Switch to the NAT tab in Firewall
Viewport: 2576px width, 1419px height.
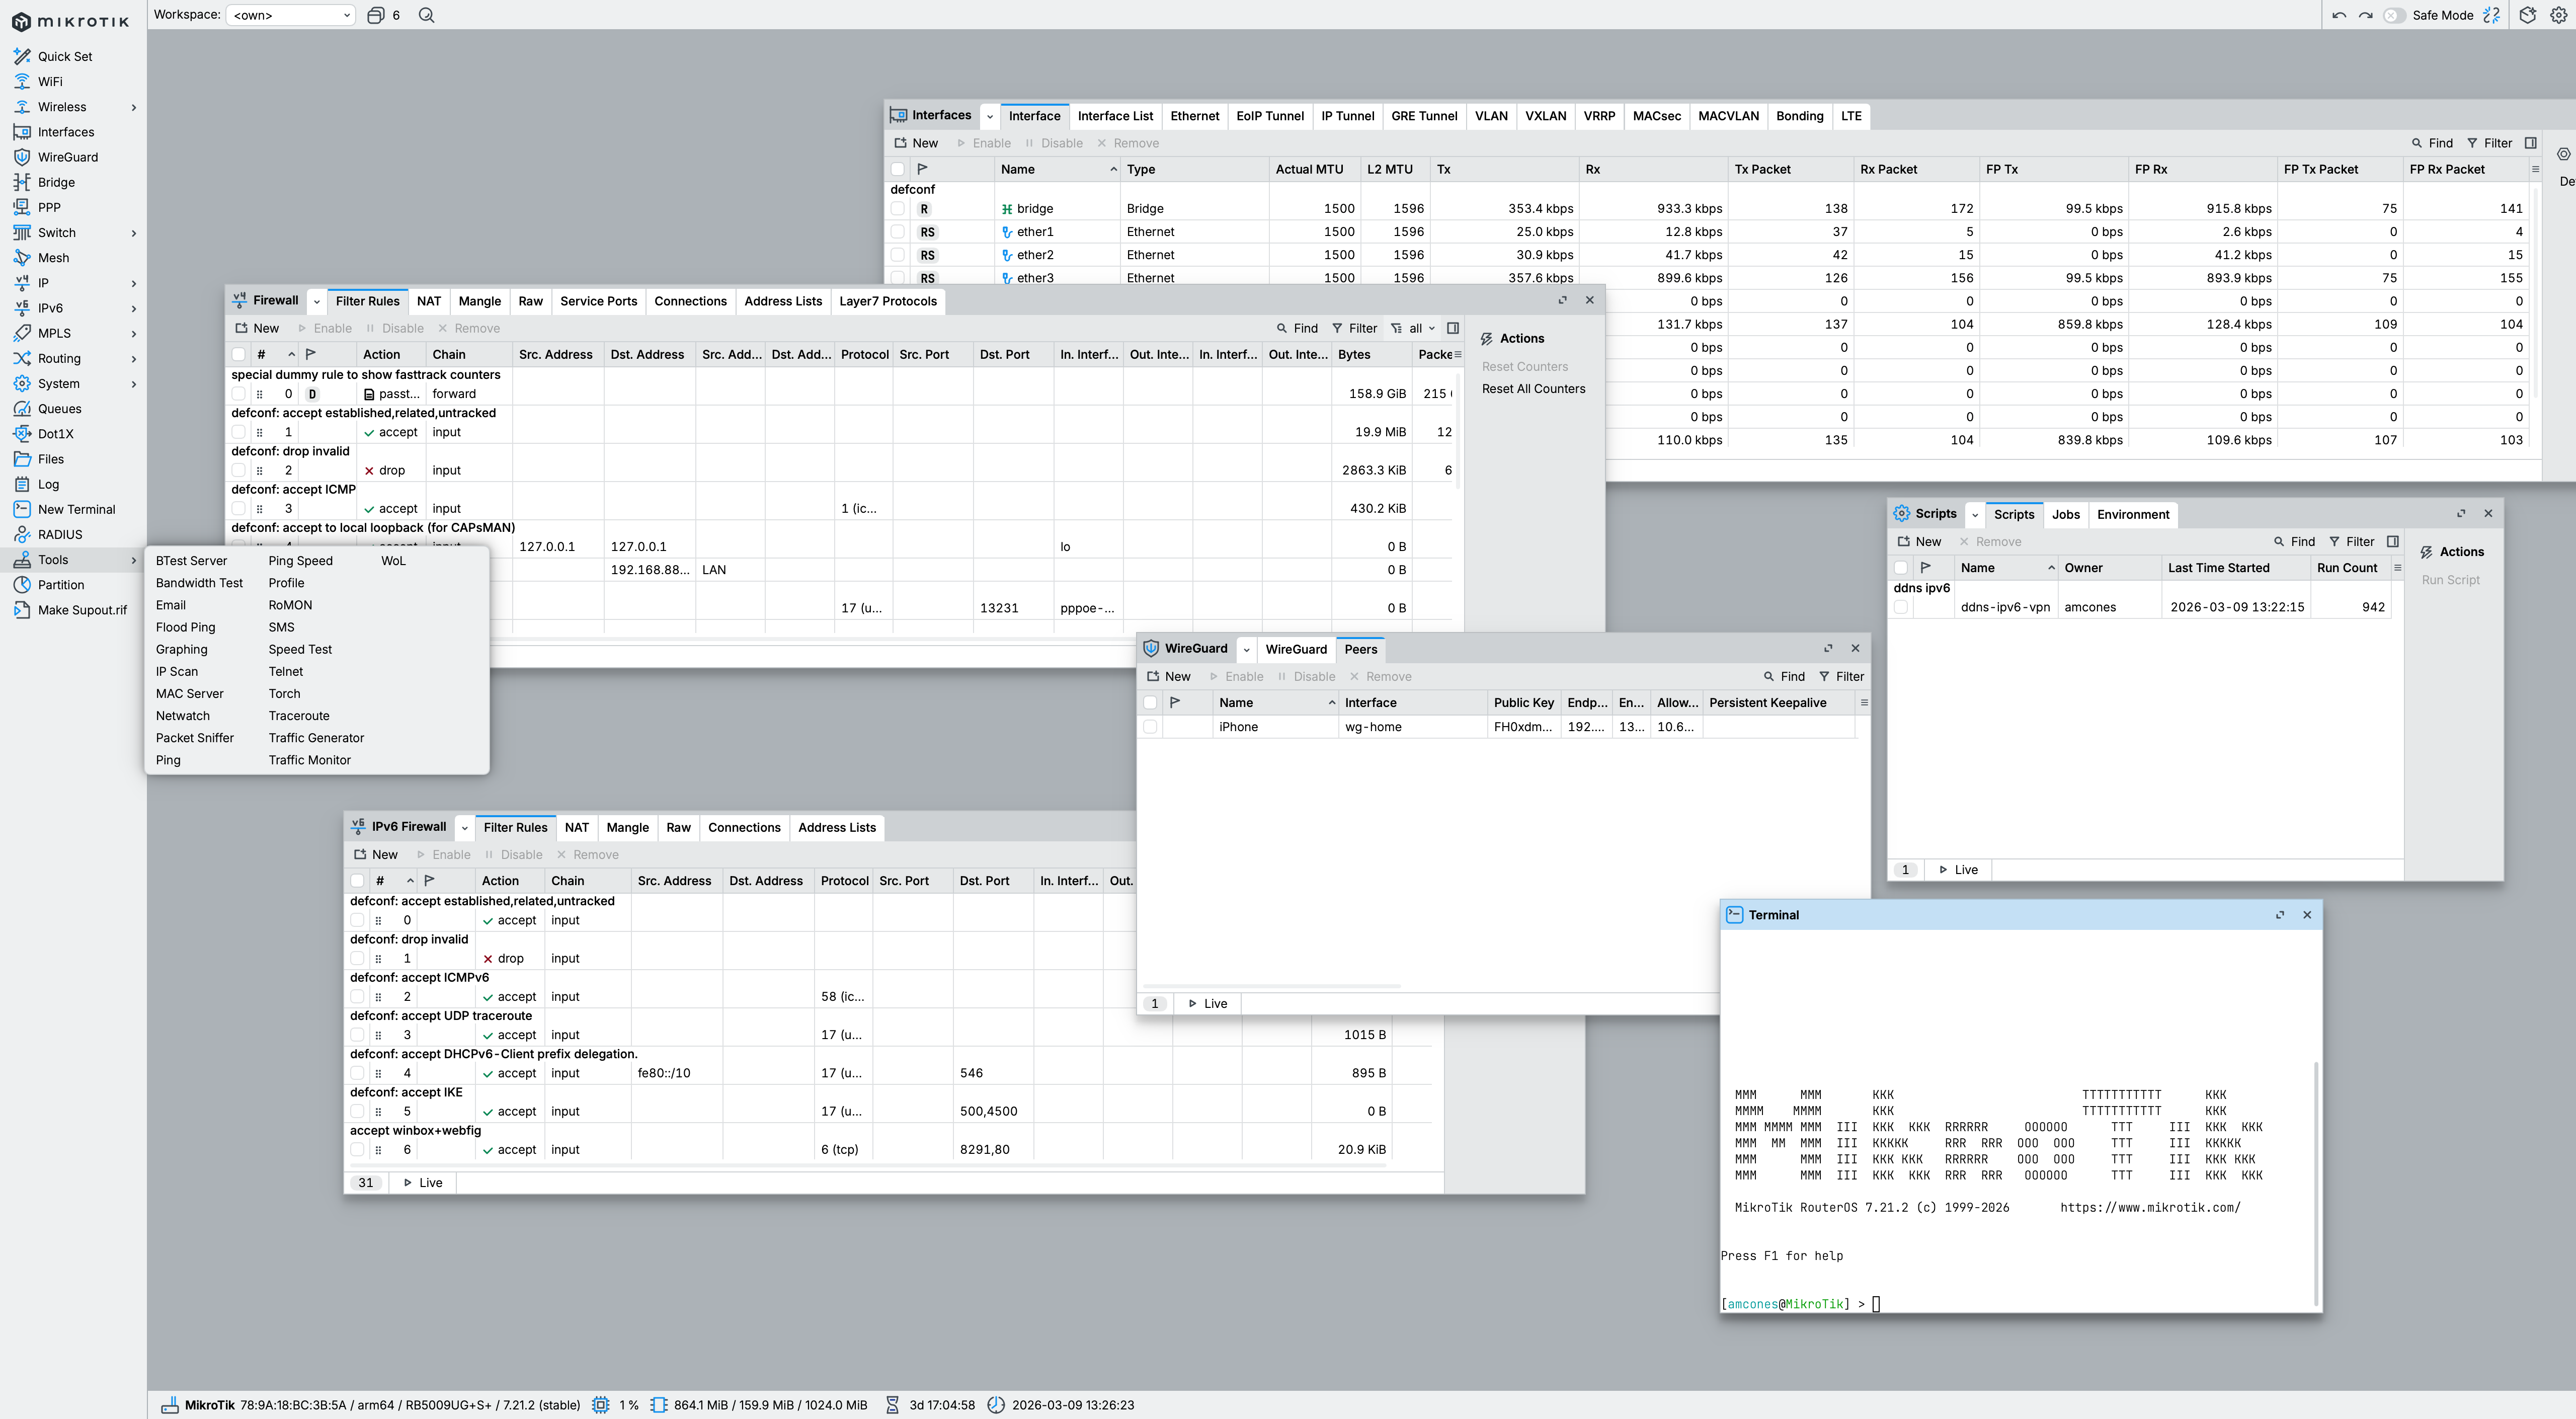point(428,301)
